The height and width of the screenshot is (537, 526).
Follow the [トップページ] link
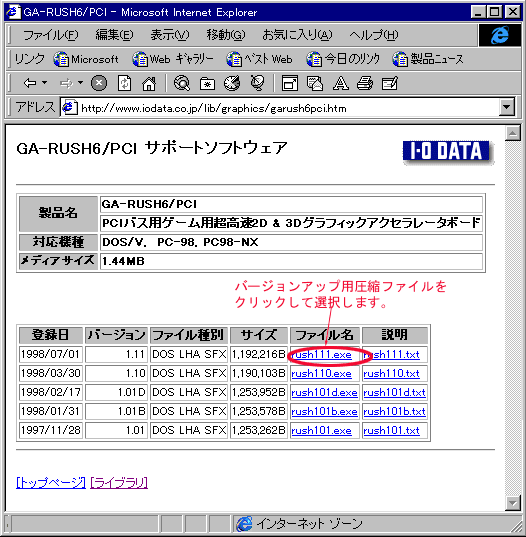pos(51,483)
